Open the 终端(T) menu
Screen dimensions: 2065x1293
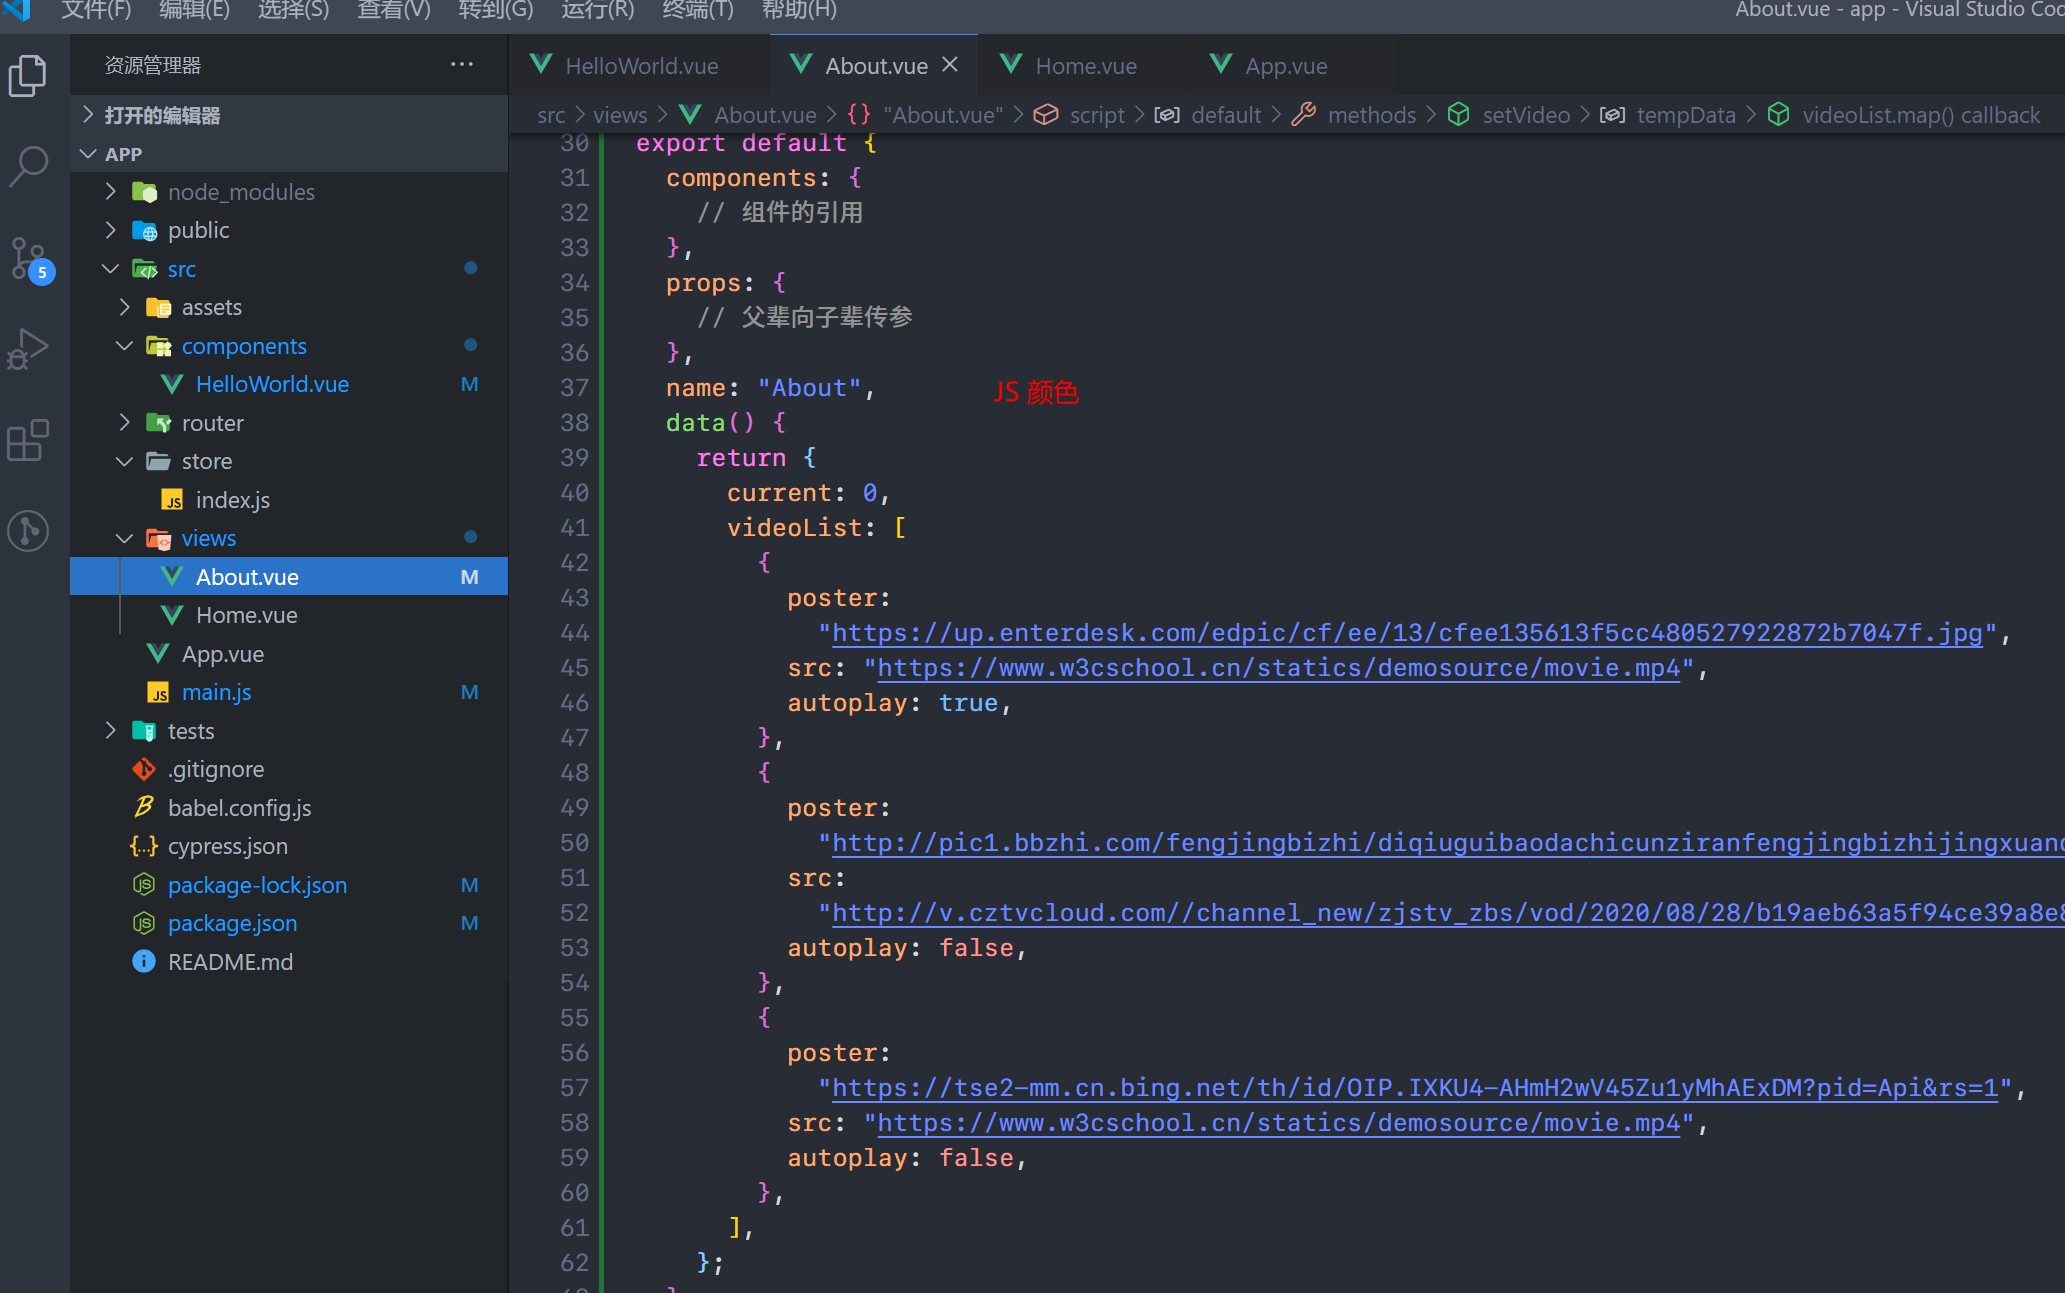(698, 11)
